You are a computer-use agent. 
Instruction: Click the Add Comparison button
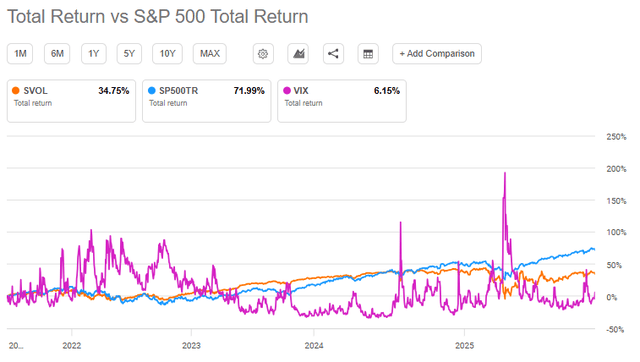pyautogui.click(x=437, y=54)
